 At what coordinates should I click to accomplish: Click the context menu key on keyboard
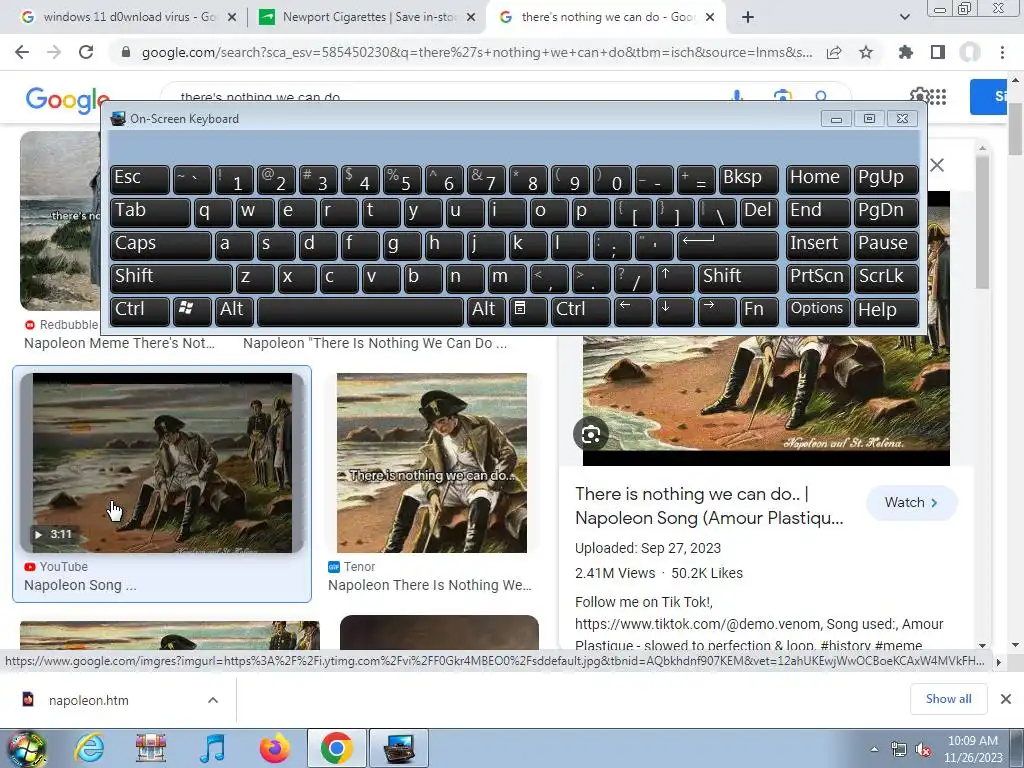click(x=528, y=311)
